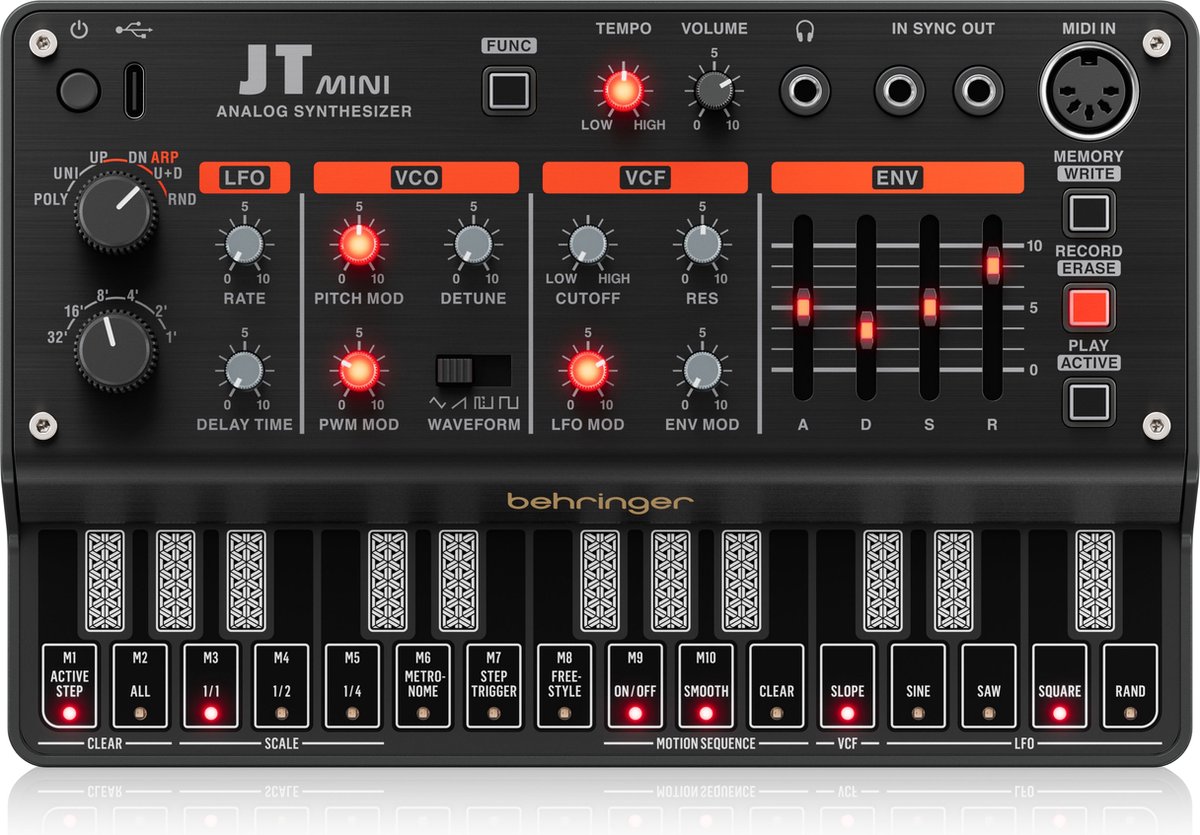Screen dimensions: 1200x835
Task: Tap the FUNC button
Action: [x=510, y=90]
